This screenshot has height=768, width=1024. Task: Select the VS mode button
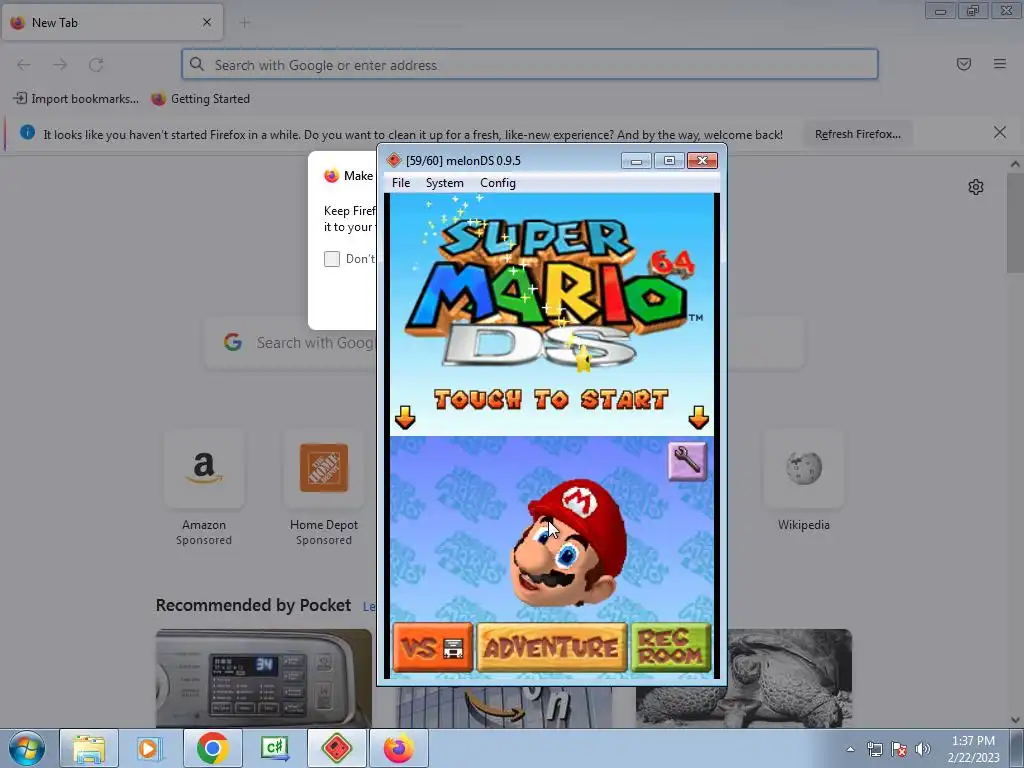pyautogui.click(x=432, y=647)
